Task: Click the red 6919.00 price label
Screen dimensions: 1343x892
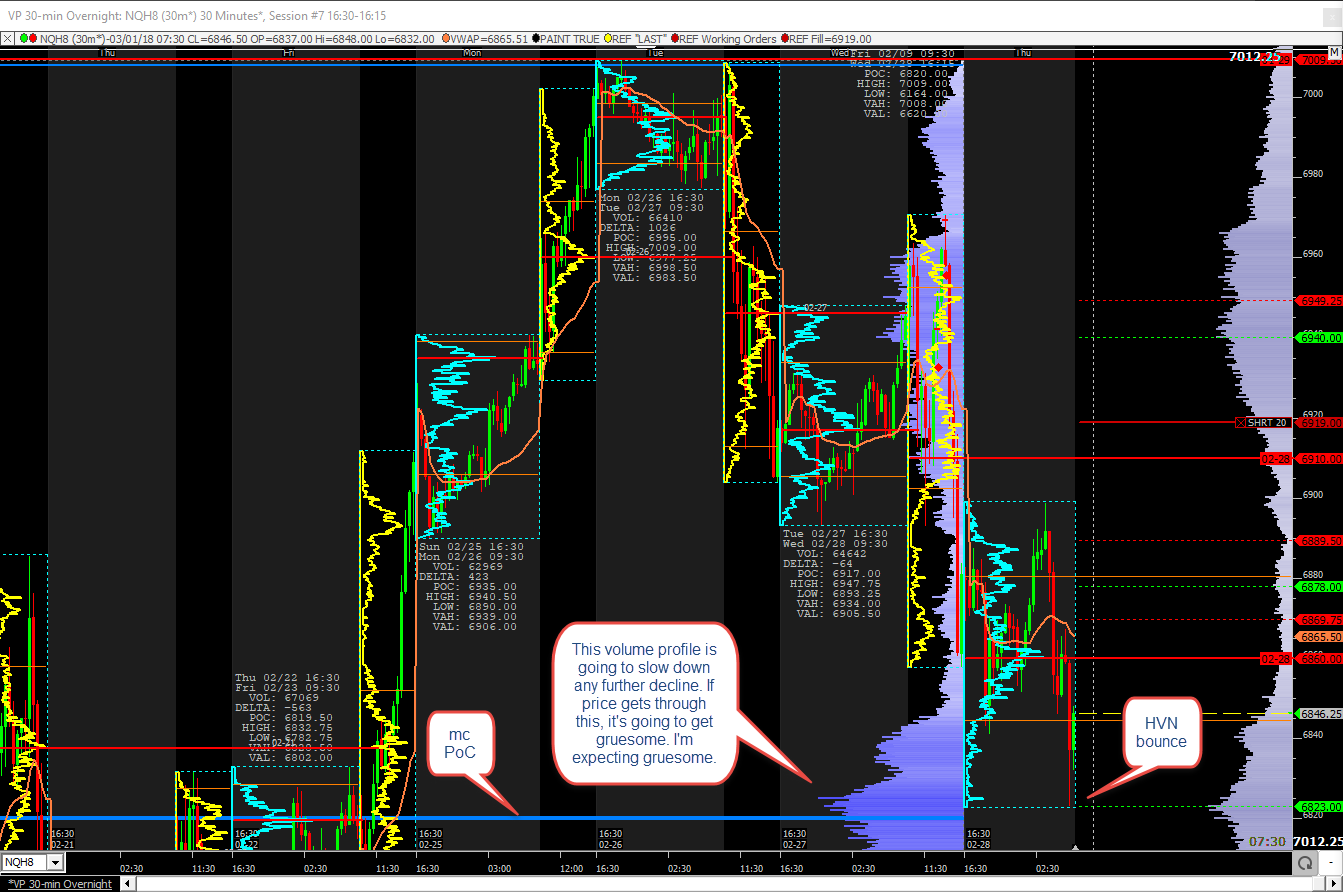Action: pos(1318,422)
